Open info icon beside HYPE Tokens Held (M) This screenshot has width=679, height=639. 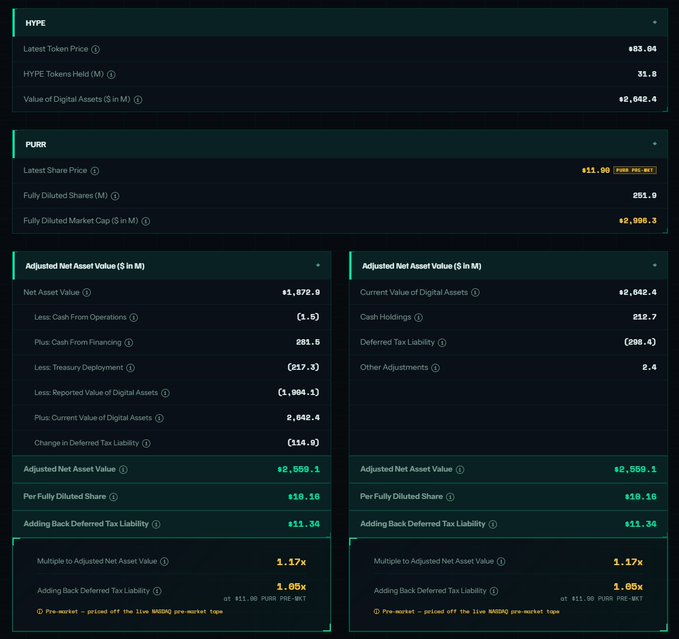click(111, 74)
